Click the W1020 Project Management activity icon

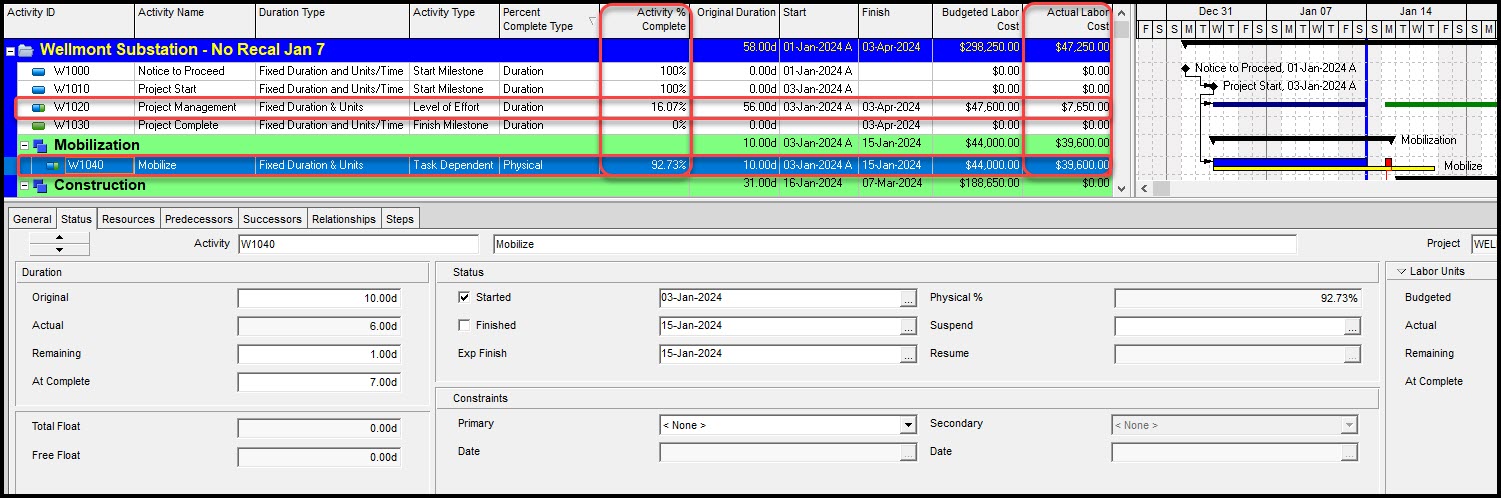point(39,108)
